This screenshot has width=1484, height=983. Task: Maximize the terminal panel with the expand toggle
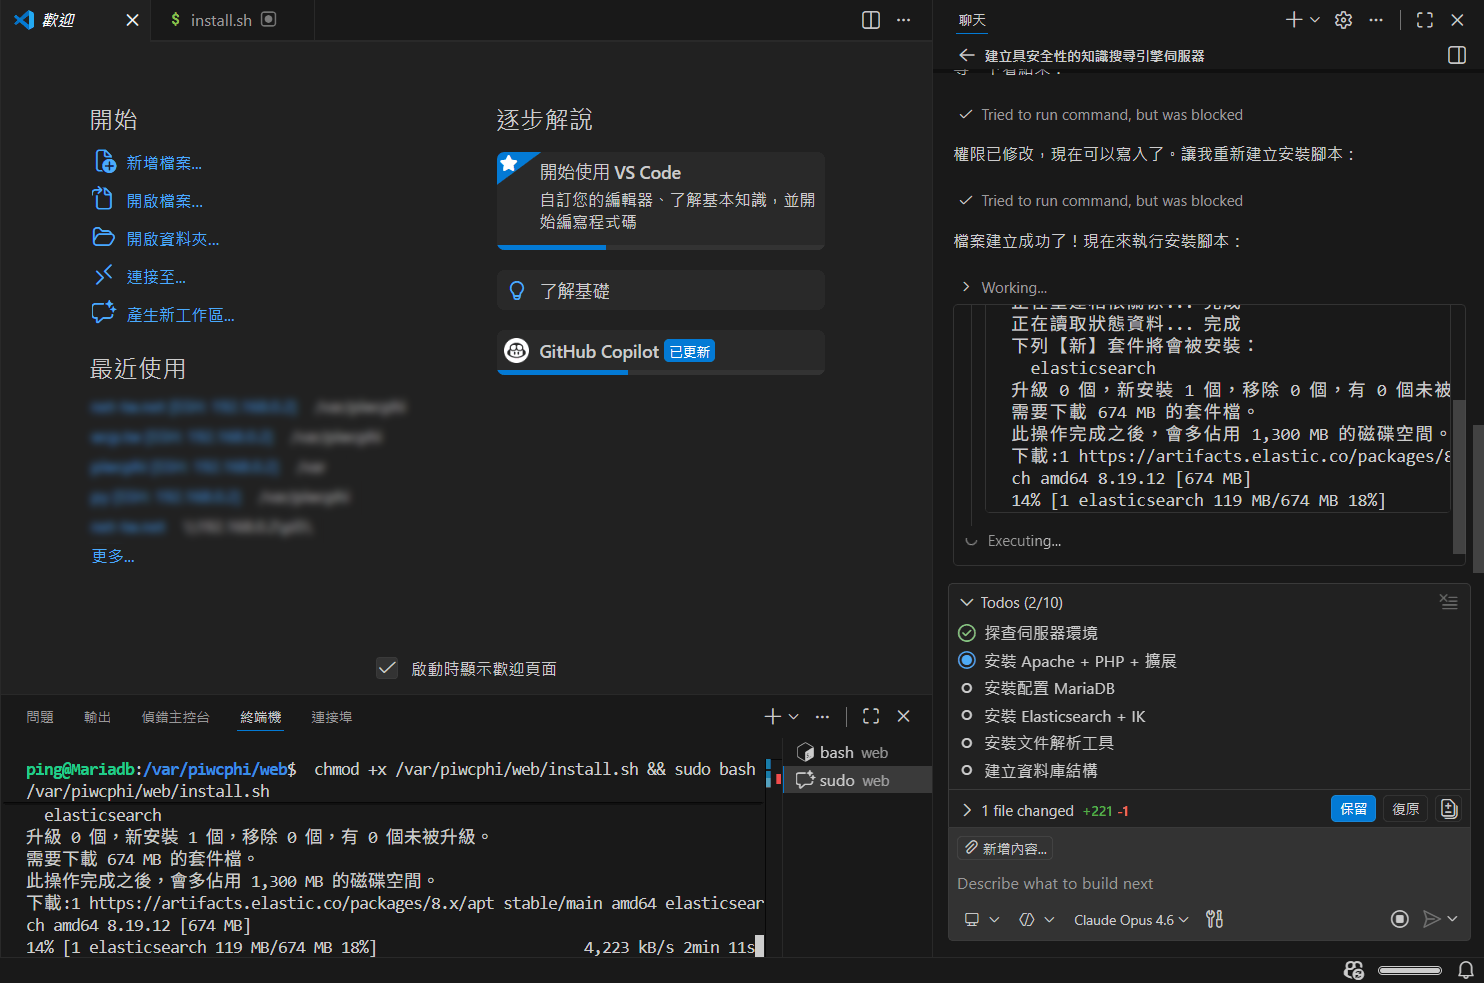click(870, 716)
